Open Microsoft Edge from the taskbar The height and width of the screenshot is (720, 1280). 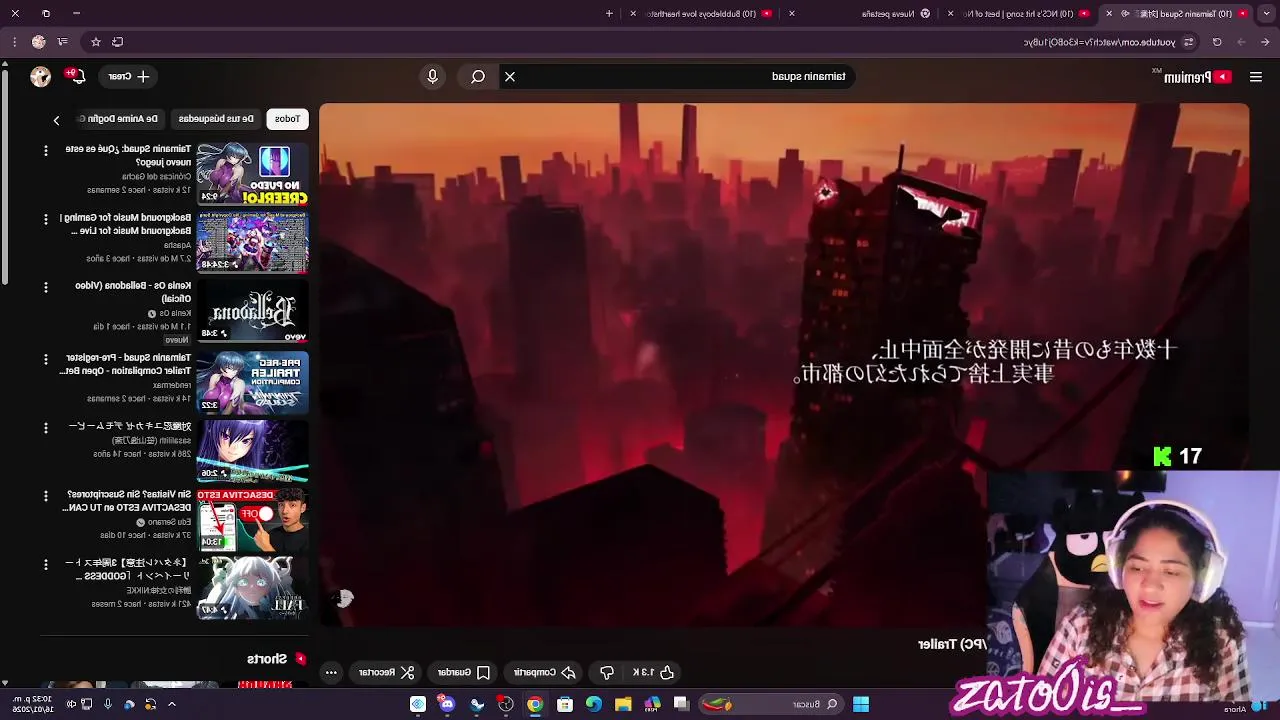pos(594,704)
